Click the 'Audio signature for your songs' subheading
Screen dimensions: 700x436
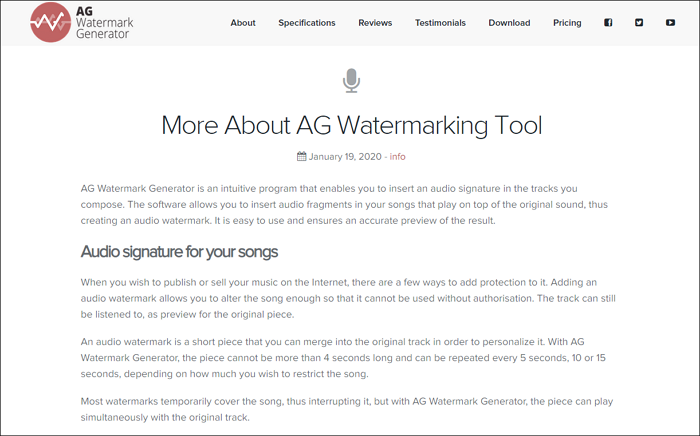pyautogui.click(x=179, y=251)
